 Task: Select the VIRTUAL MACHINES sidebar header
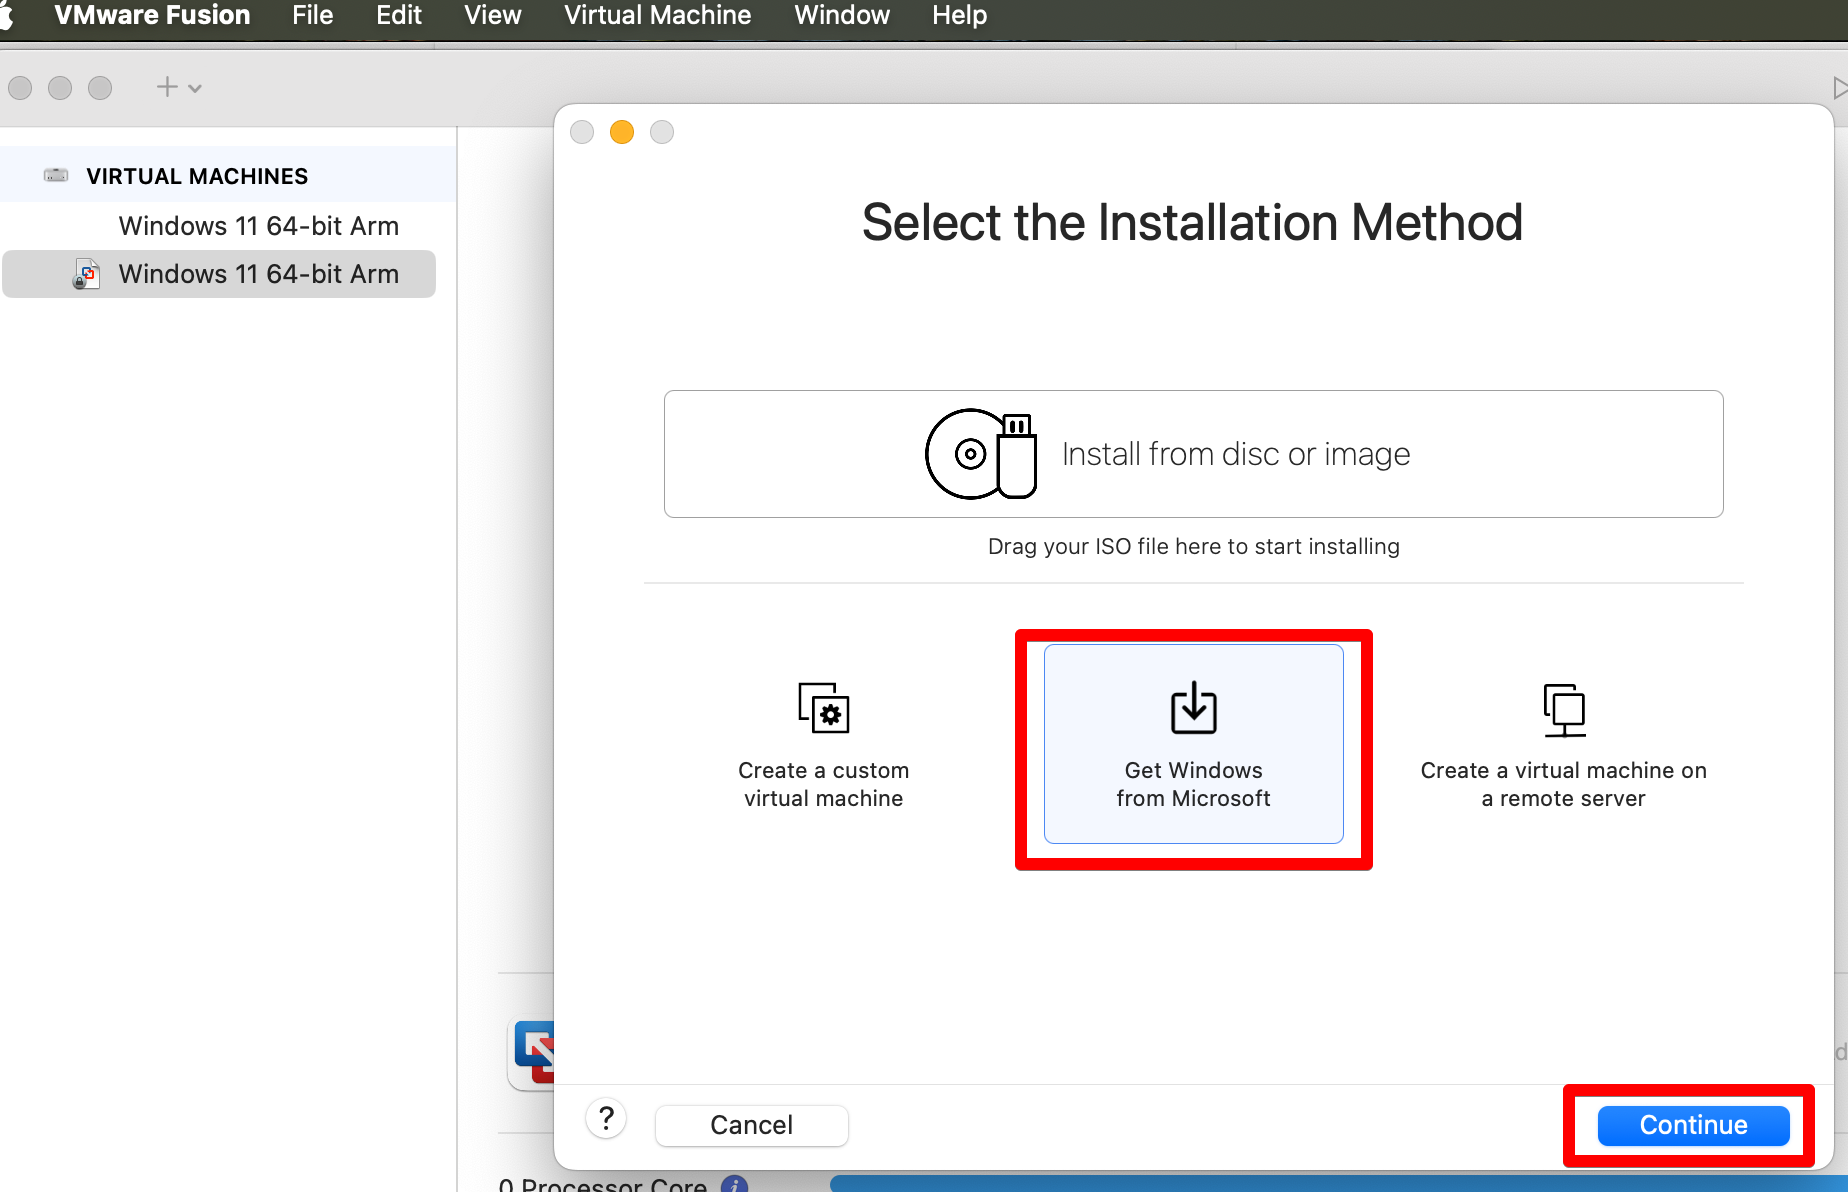228,176
